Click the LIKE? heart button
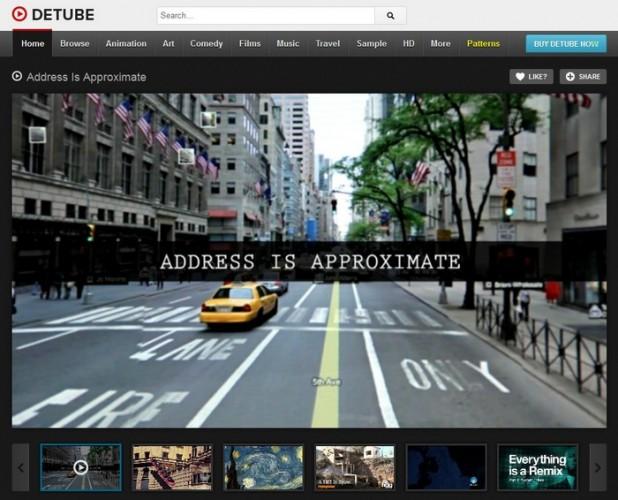The width and height of the screenshot is (618, 500). [x=531, y=76]
